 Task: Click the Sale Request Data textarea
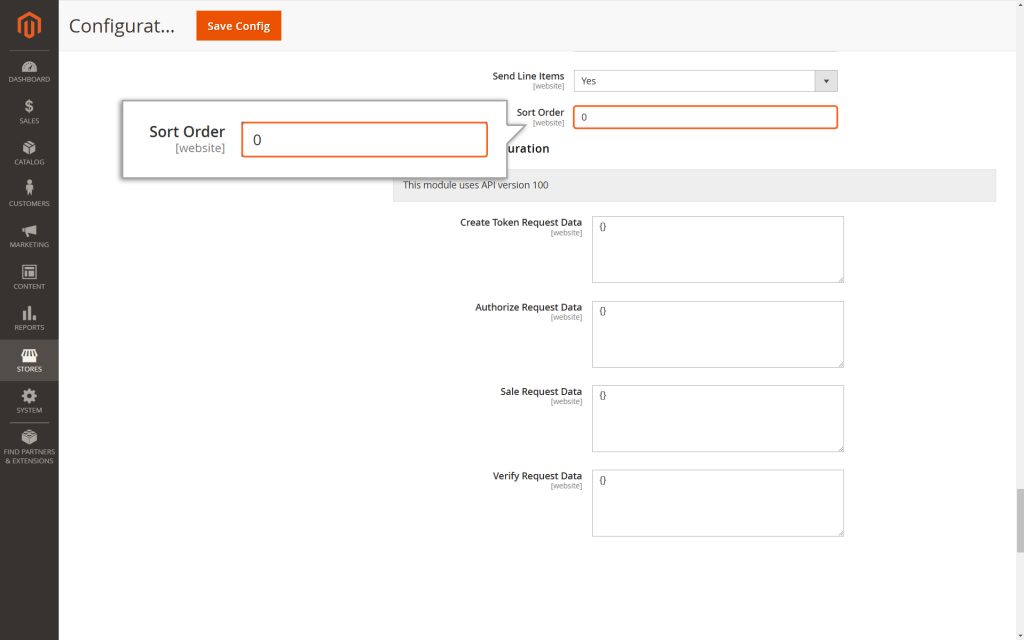(x=717, y=417)
